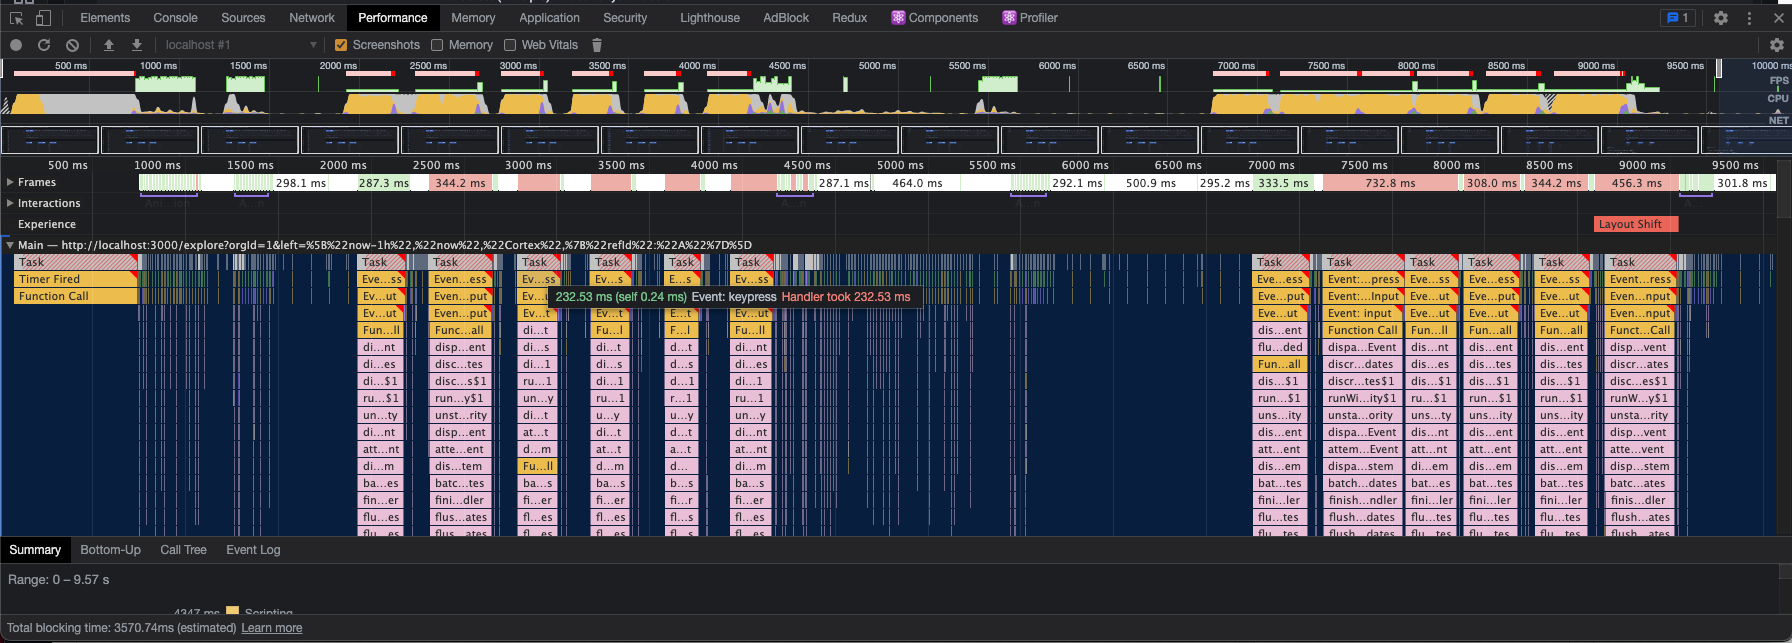Select the 464.0 ms frame
Image resolution: width=1792 pixels, height=643 pixels.
click(x=917, y=183)
